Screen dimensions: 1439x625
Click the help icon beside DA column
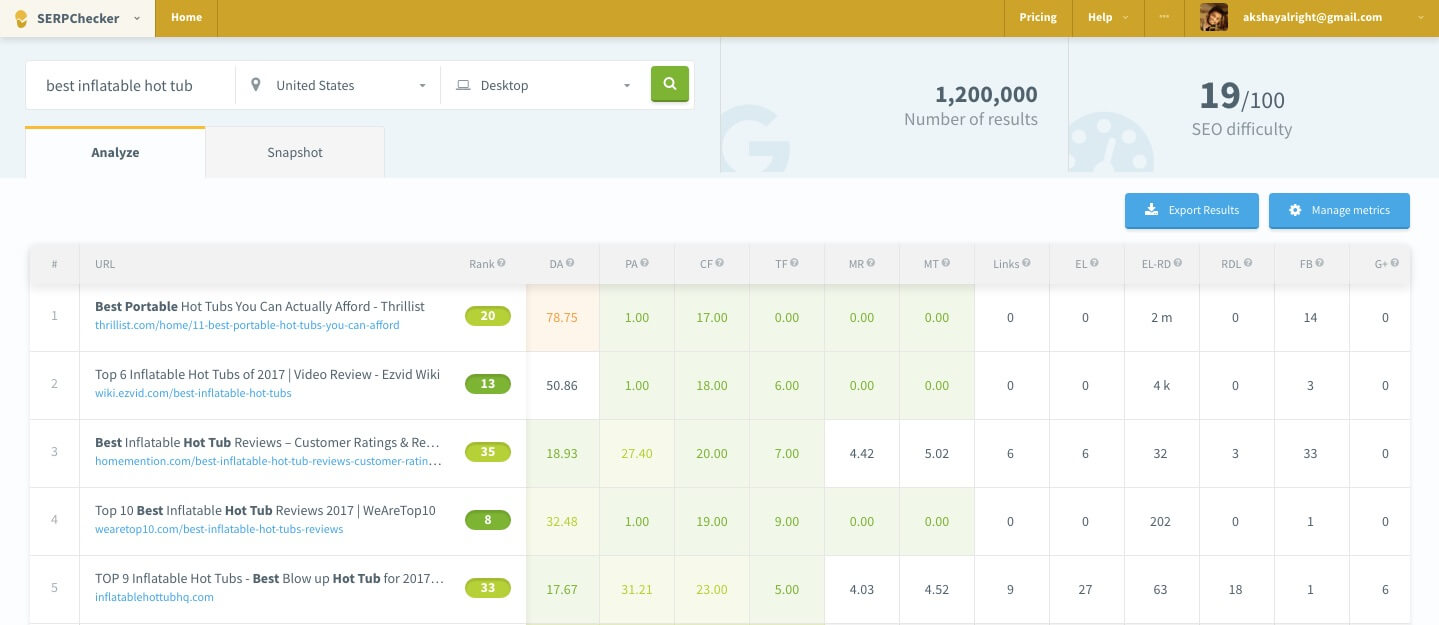click(570, 263)
